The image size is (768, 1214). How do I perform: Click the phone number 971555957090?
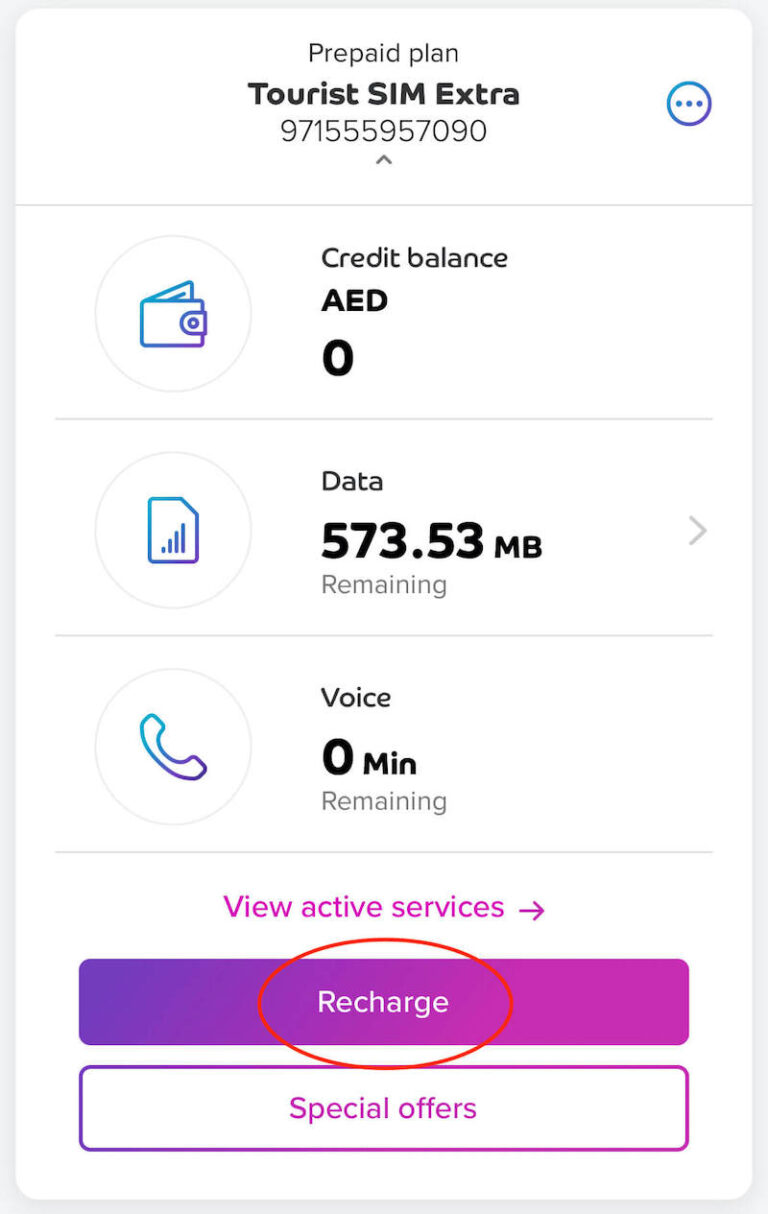pos(383,131)
